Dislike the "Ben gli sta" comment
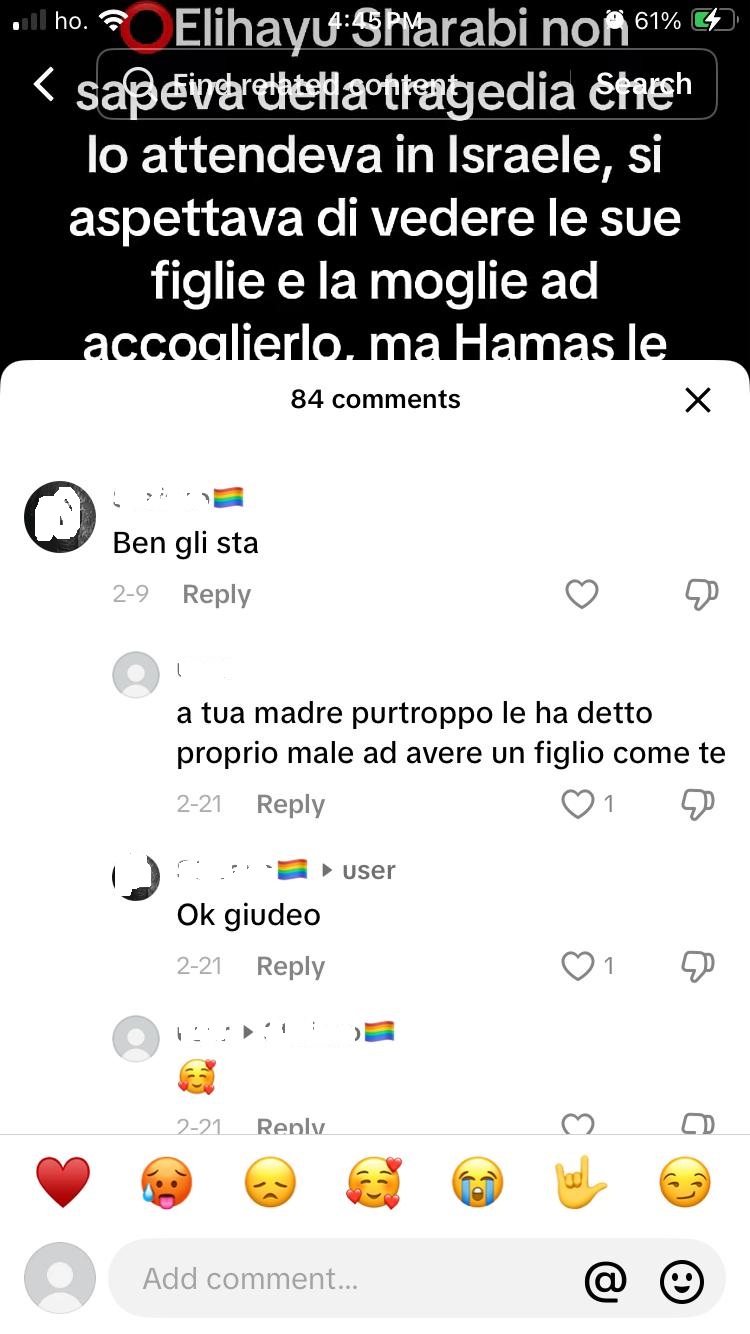 pos(700,595)
